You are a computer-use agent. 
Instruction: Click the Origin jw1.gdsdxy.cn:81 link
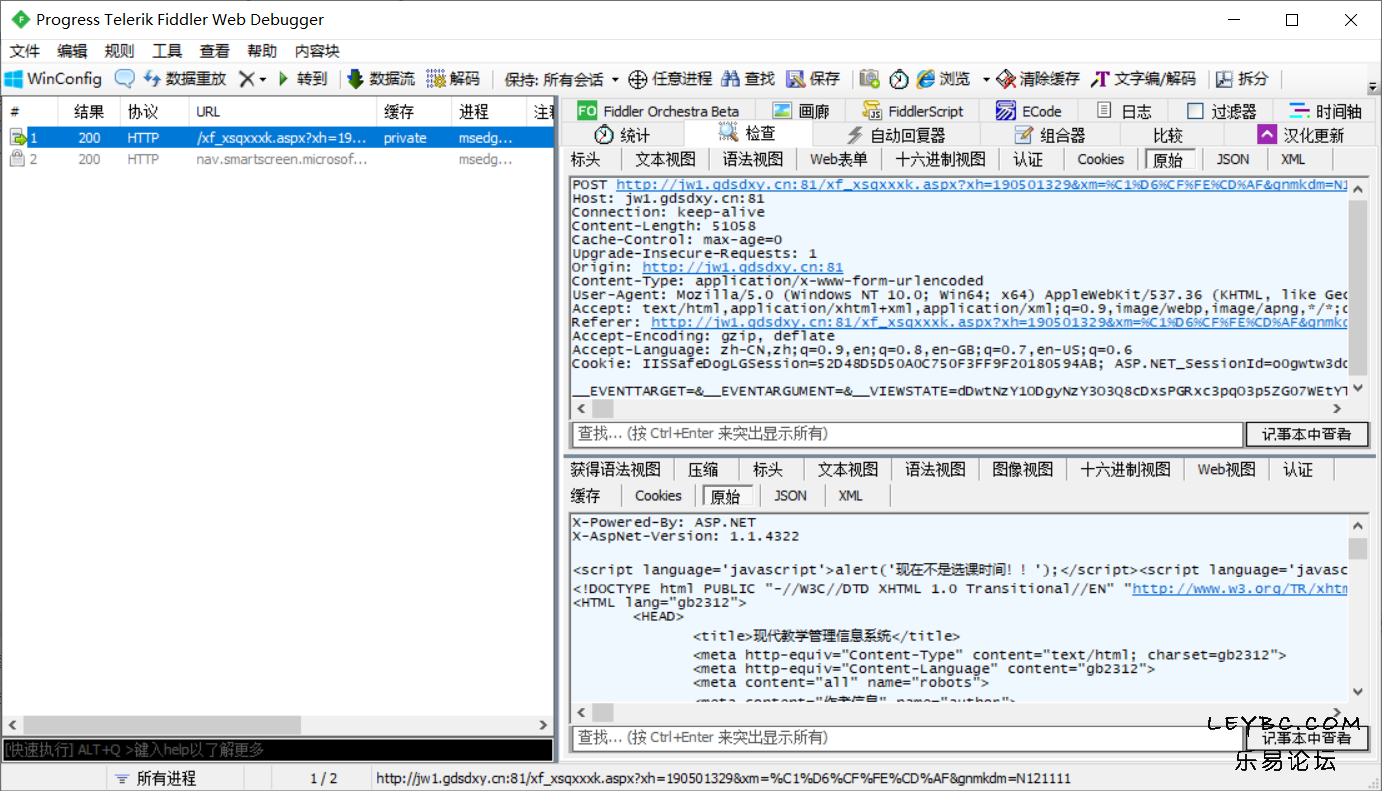coord(743,268)
